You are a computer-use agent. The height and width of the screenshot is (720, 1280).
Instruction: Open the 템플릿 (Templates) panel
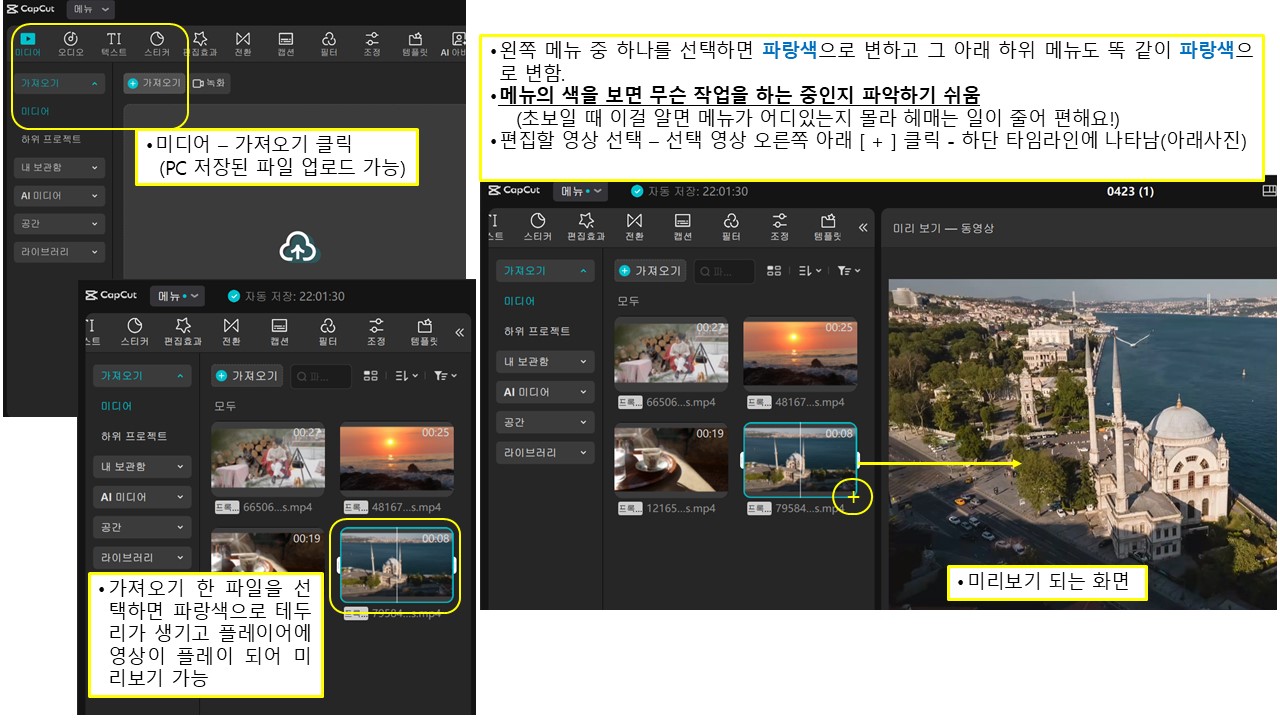pos(417,40)
